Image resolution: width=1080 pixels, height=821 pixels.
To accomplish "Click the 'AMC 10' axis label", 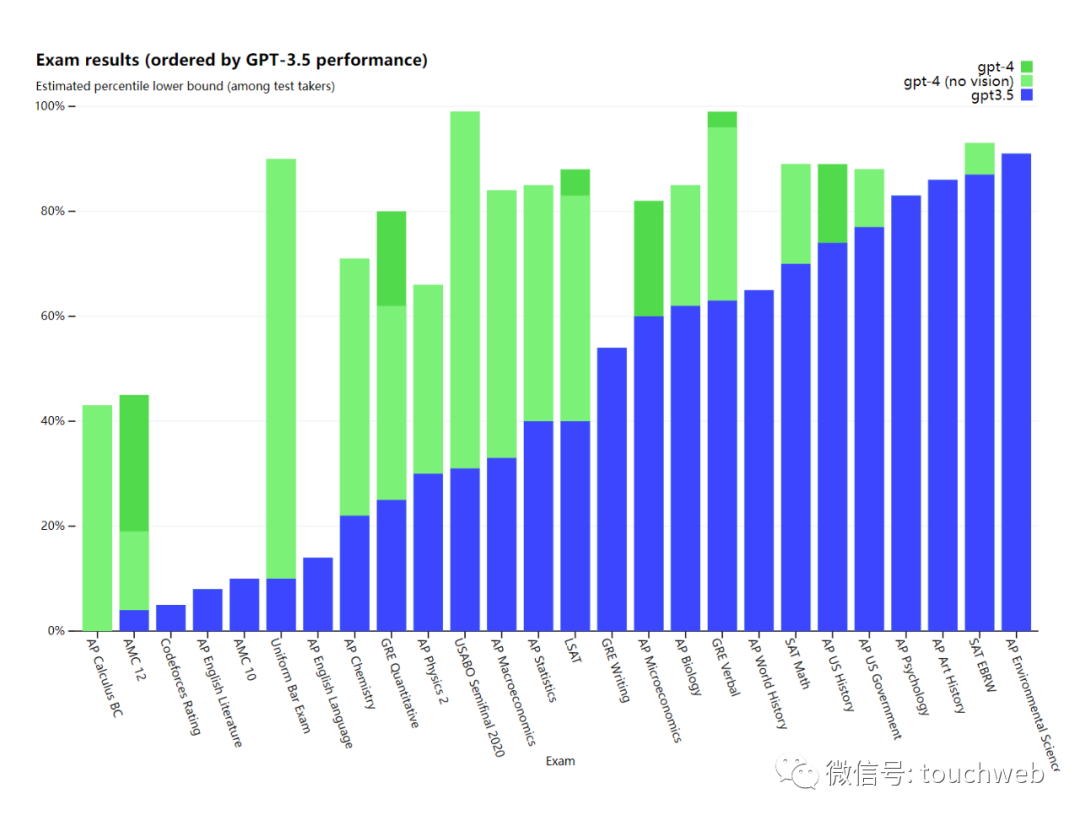I will pos(245,660).
